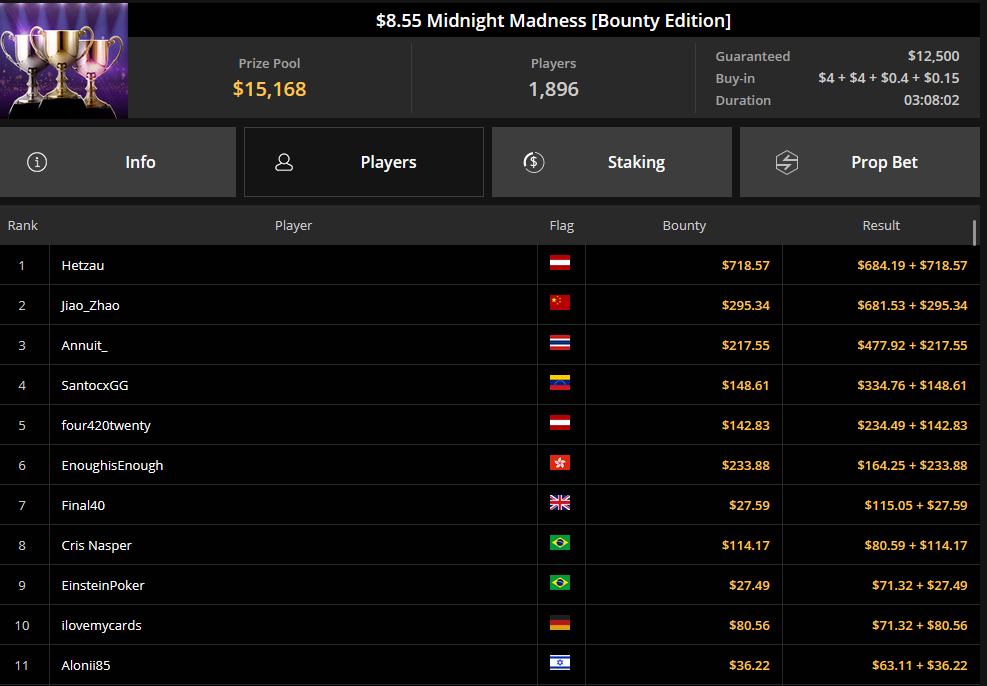Click Final40's UK flag icon
The width and height of the screenshot is (987, 686).
560,502
